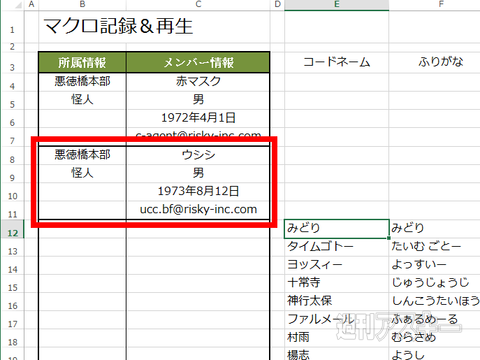480x360 pixels.
Task: Click the active cell みどり in column E
Action: [x=337, y=229]
